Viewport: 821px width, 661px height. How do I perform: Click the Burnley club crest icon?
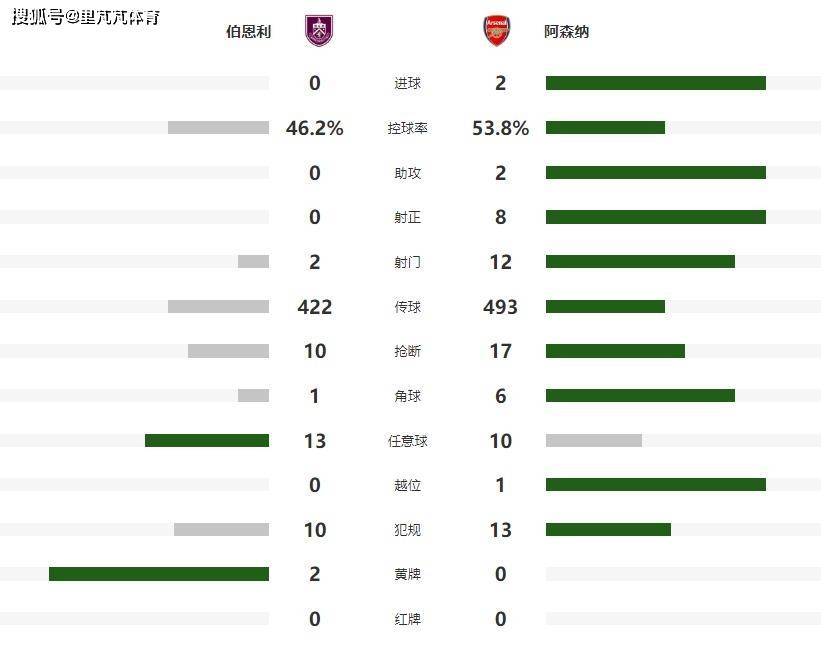tap(320, 31)
